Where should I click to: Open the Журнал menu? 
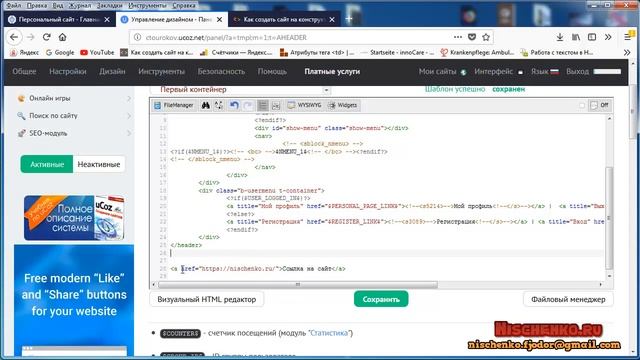(80, 6)
